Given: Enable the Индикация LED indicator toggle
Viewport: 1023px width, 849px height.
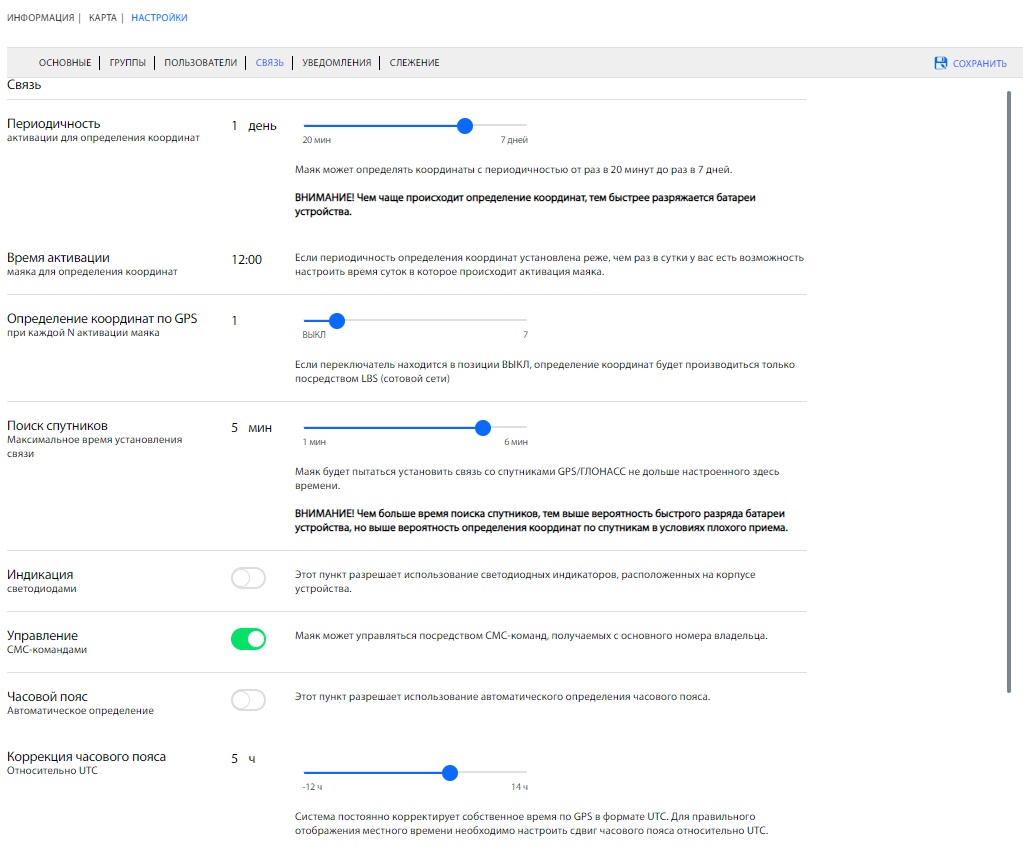Looking at the screenshot, I should click(248, 578).
